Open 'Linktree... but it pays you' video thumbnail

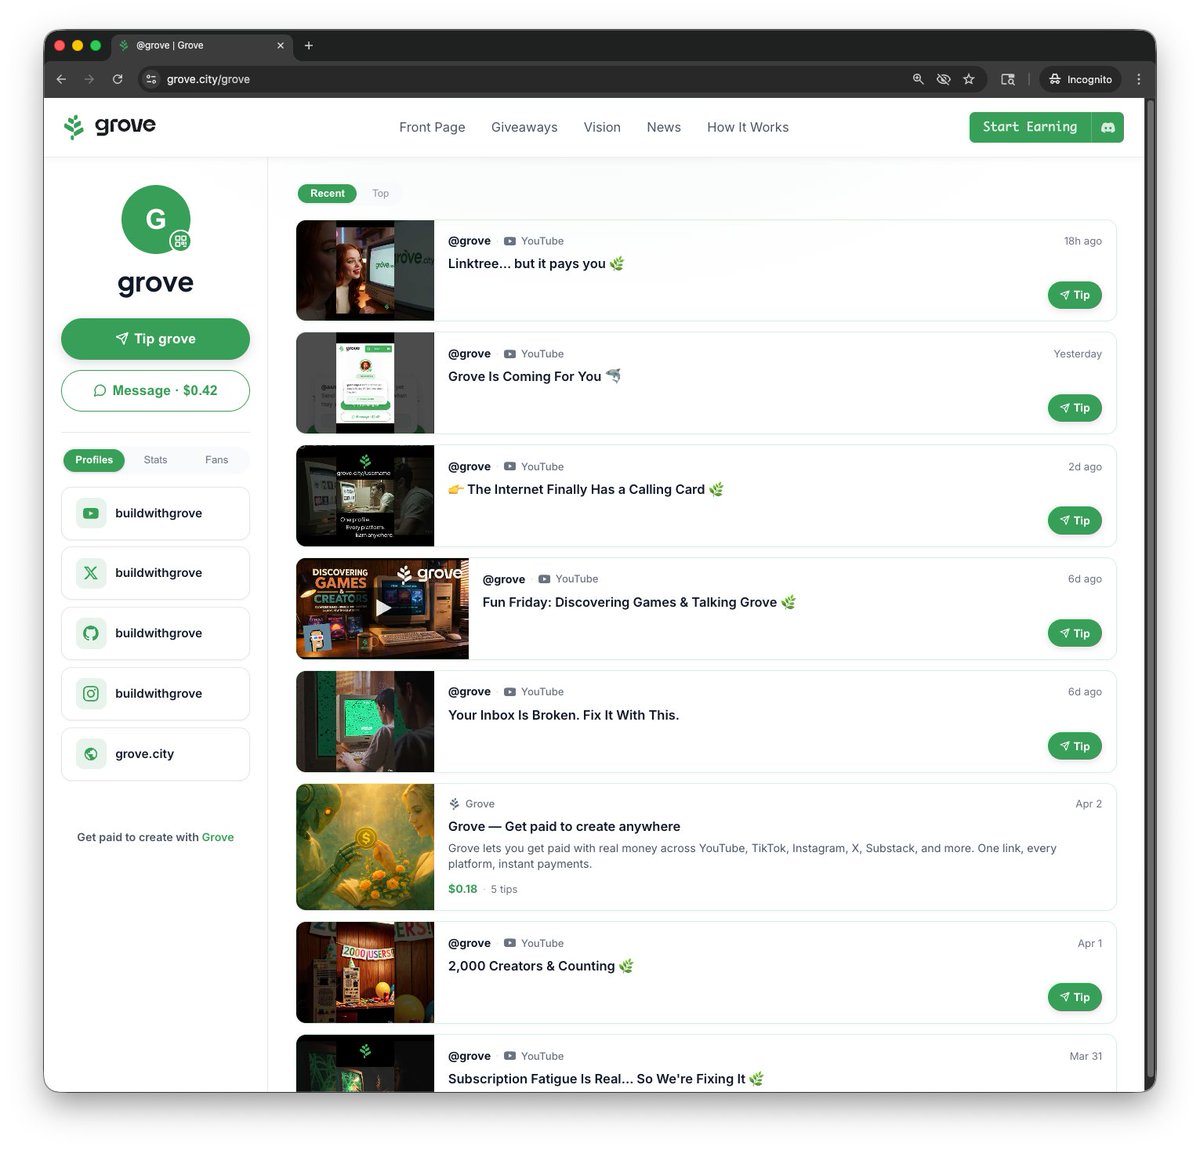(x=365, y=270)
